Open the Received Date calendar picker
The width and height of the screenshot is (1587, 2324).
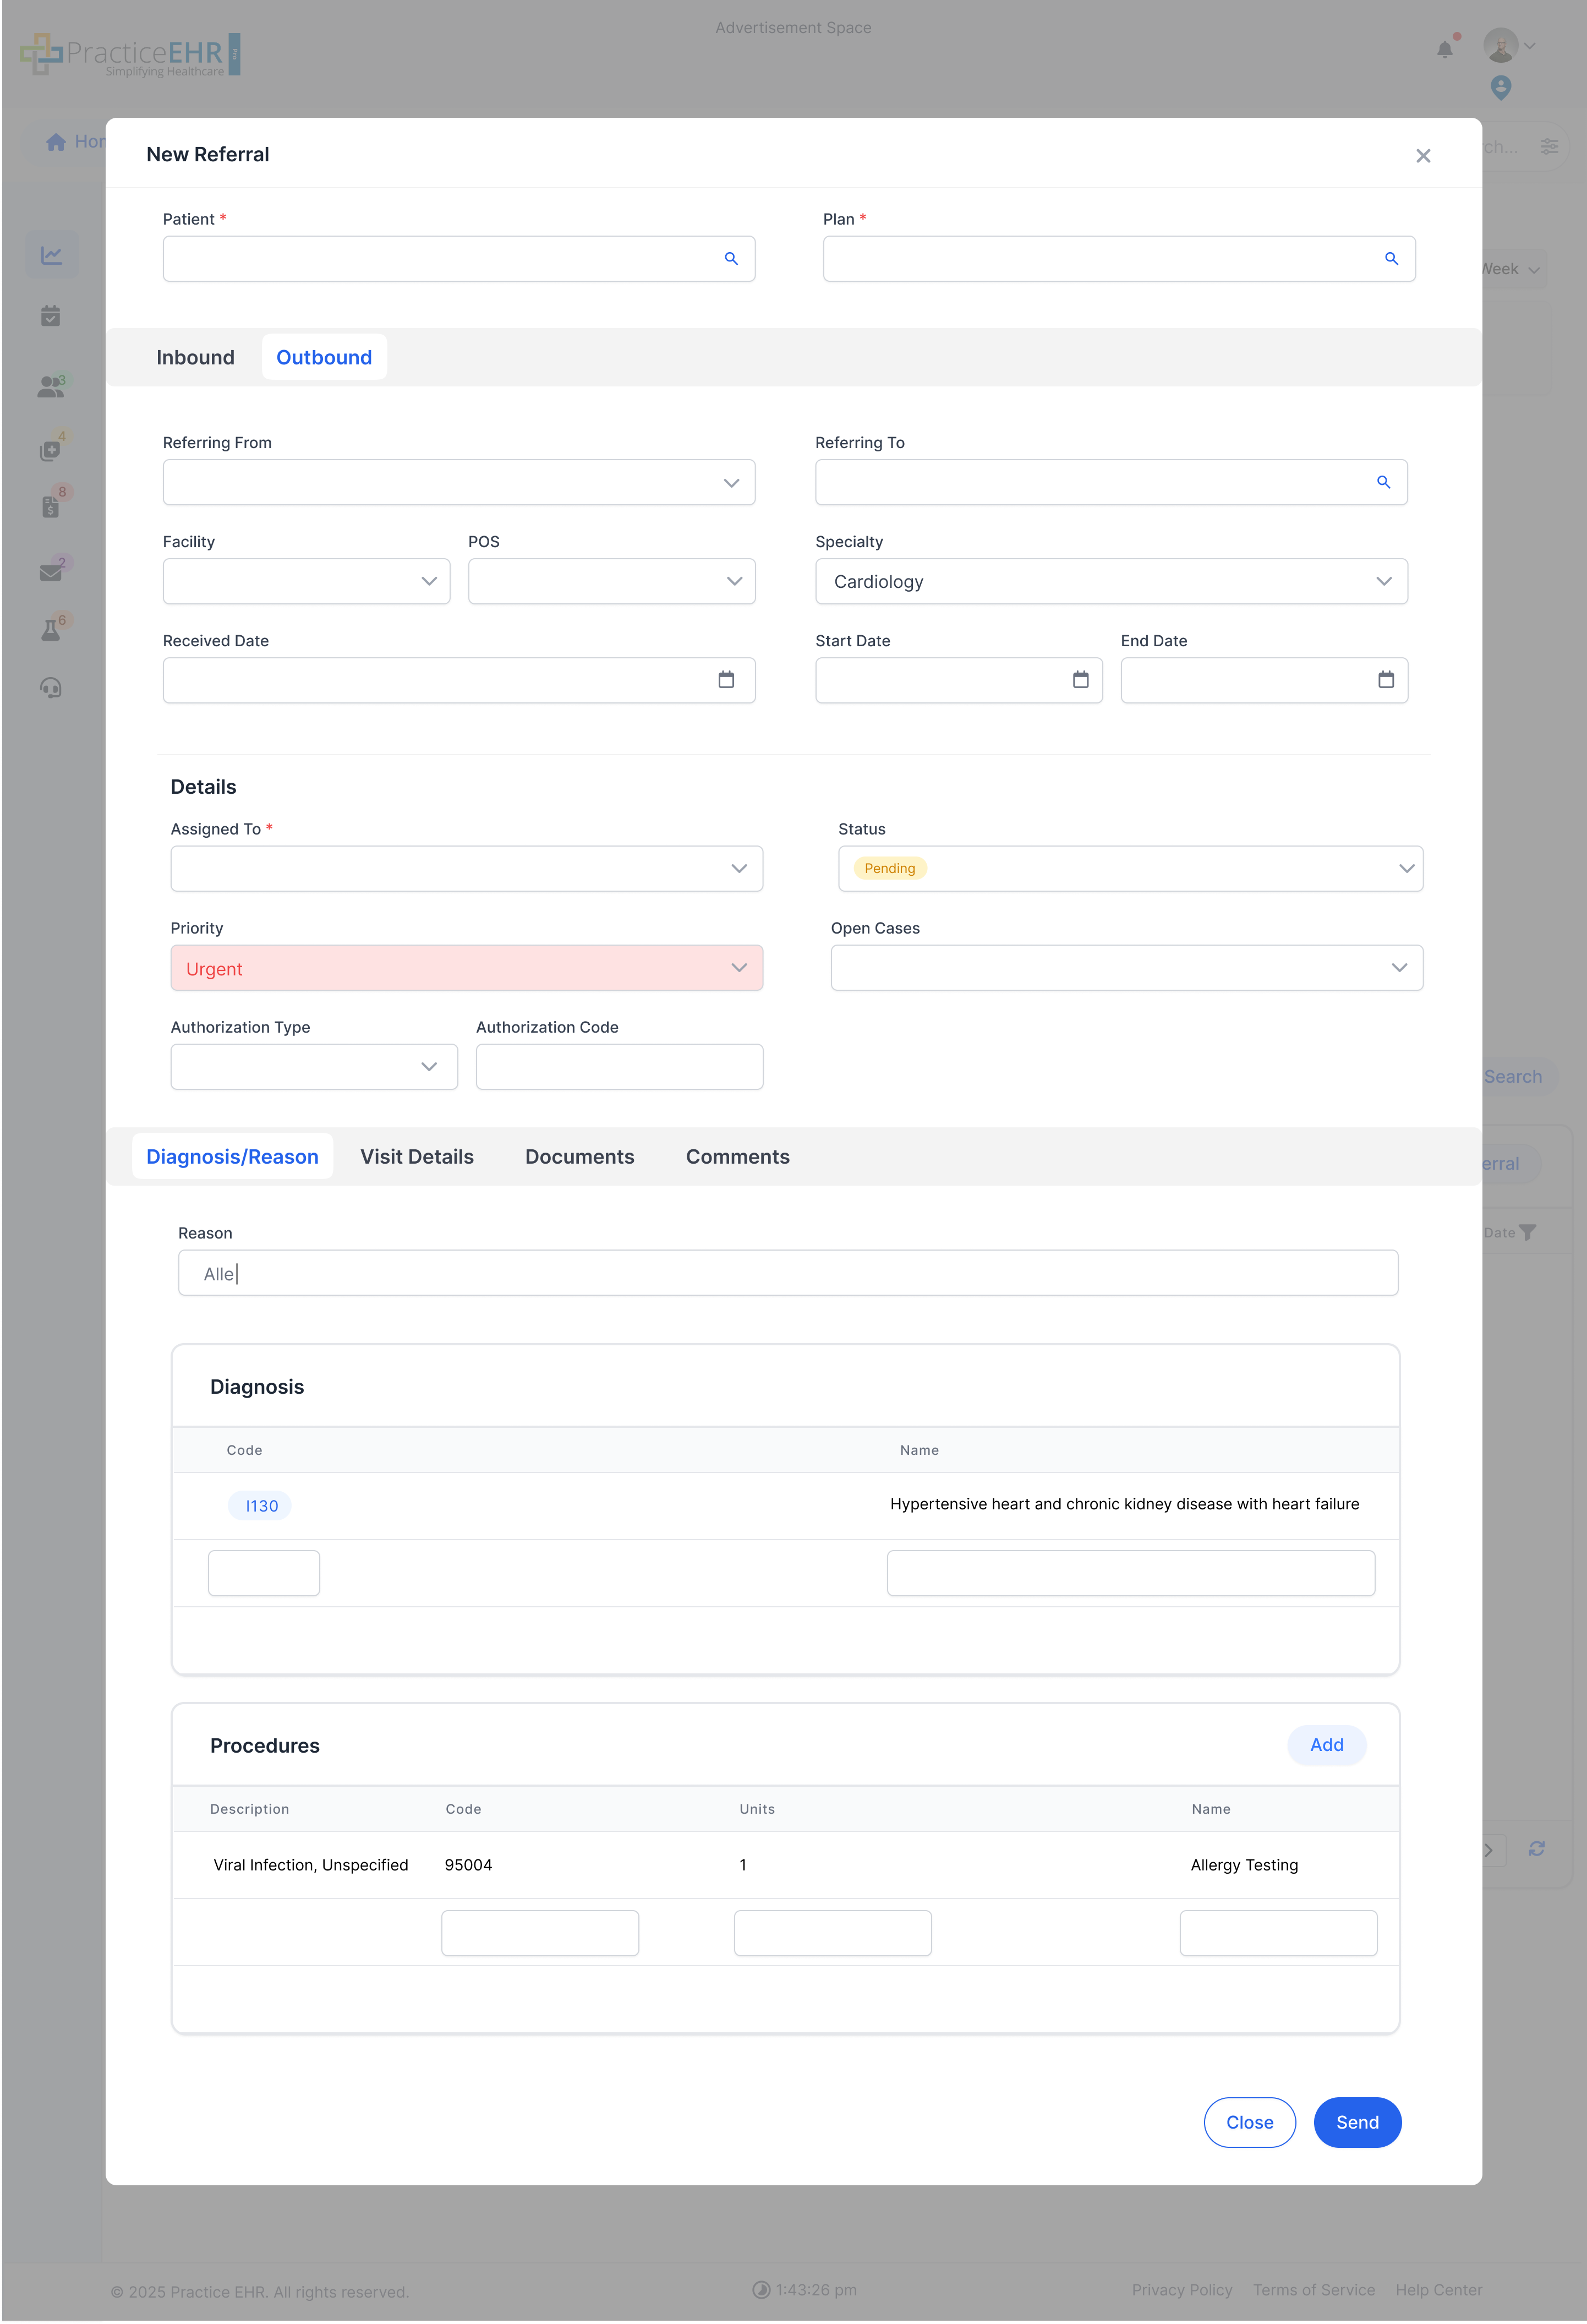click(727, 679)
